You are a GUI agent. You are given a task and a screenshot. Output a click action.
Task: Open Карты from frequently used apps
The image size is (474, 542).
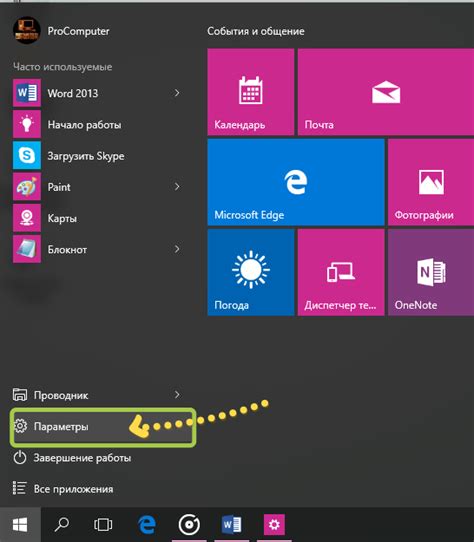97,218
